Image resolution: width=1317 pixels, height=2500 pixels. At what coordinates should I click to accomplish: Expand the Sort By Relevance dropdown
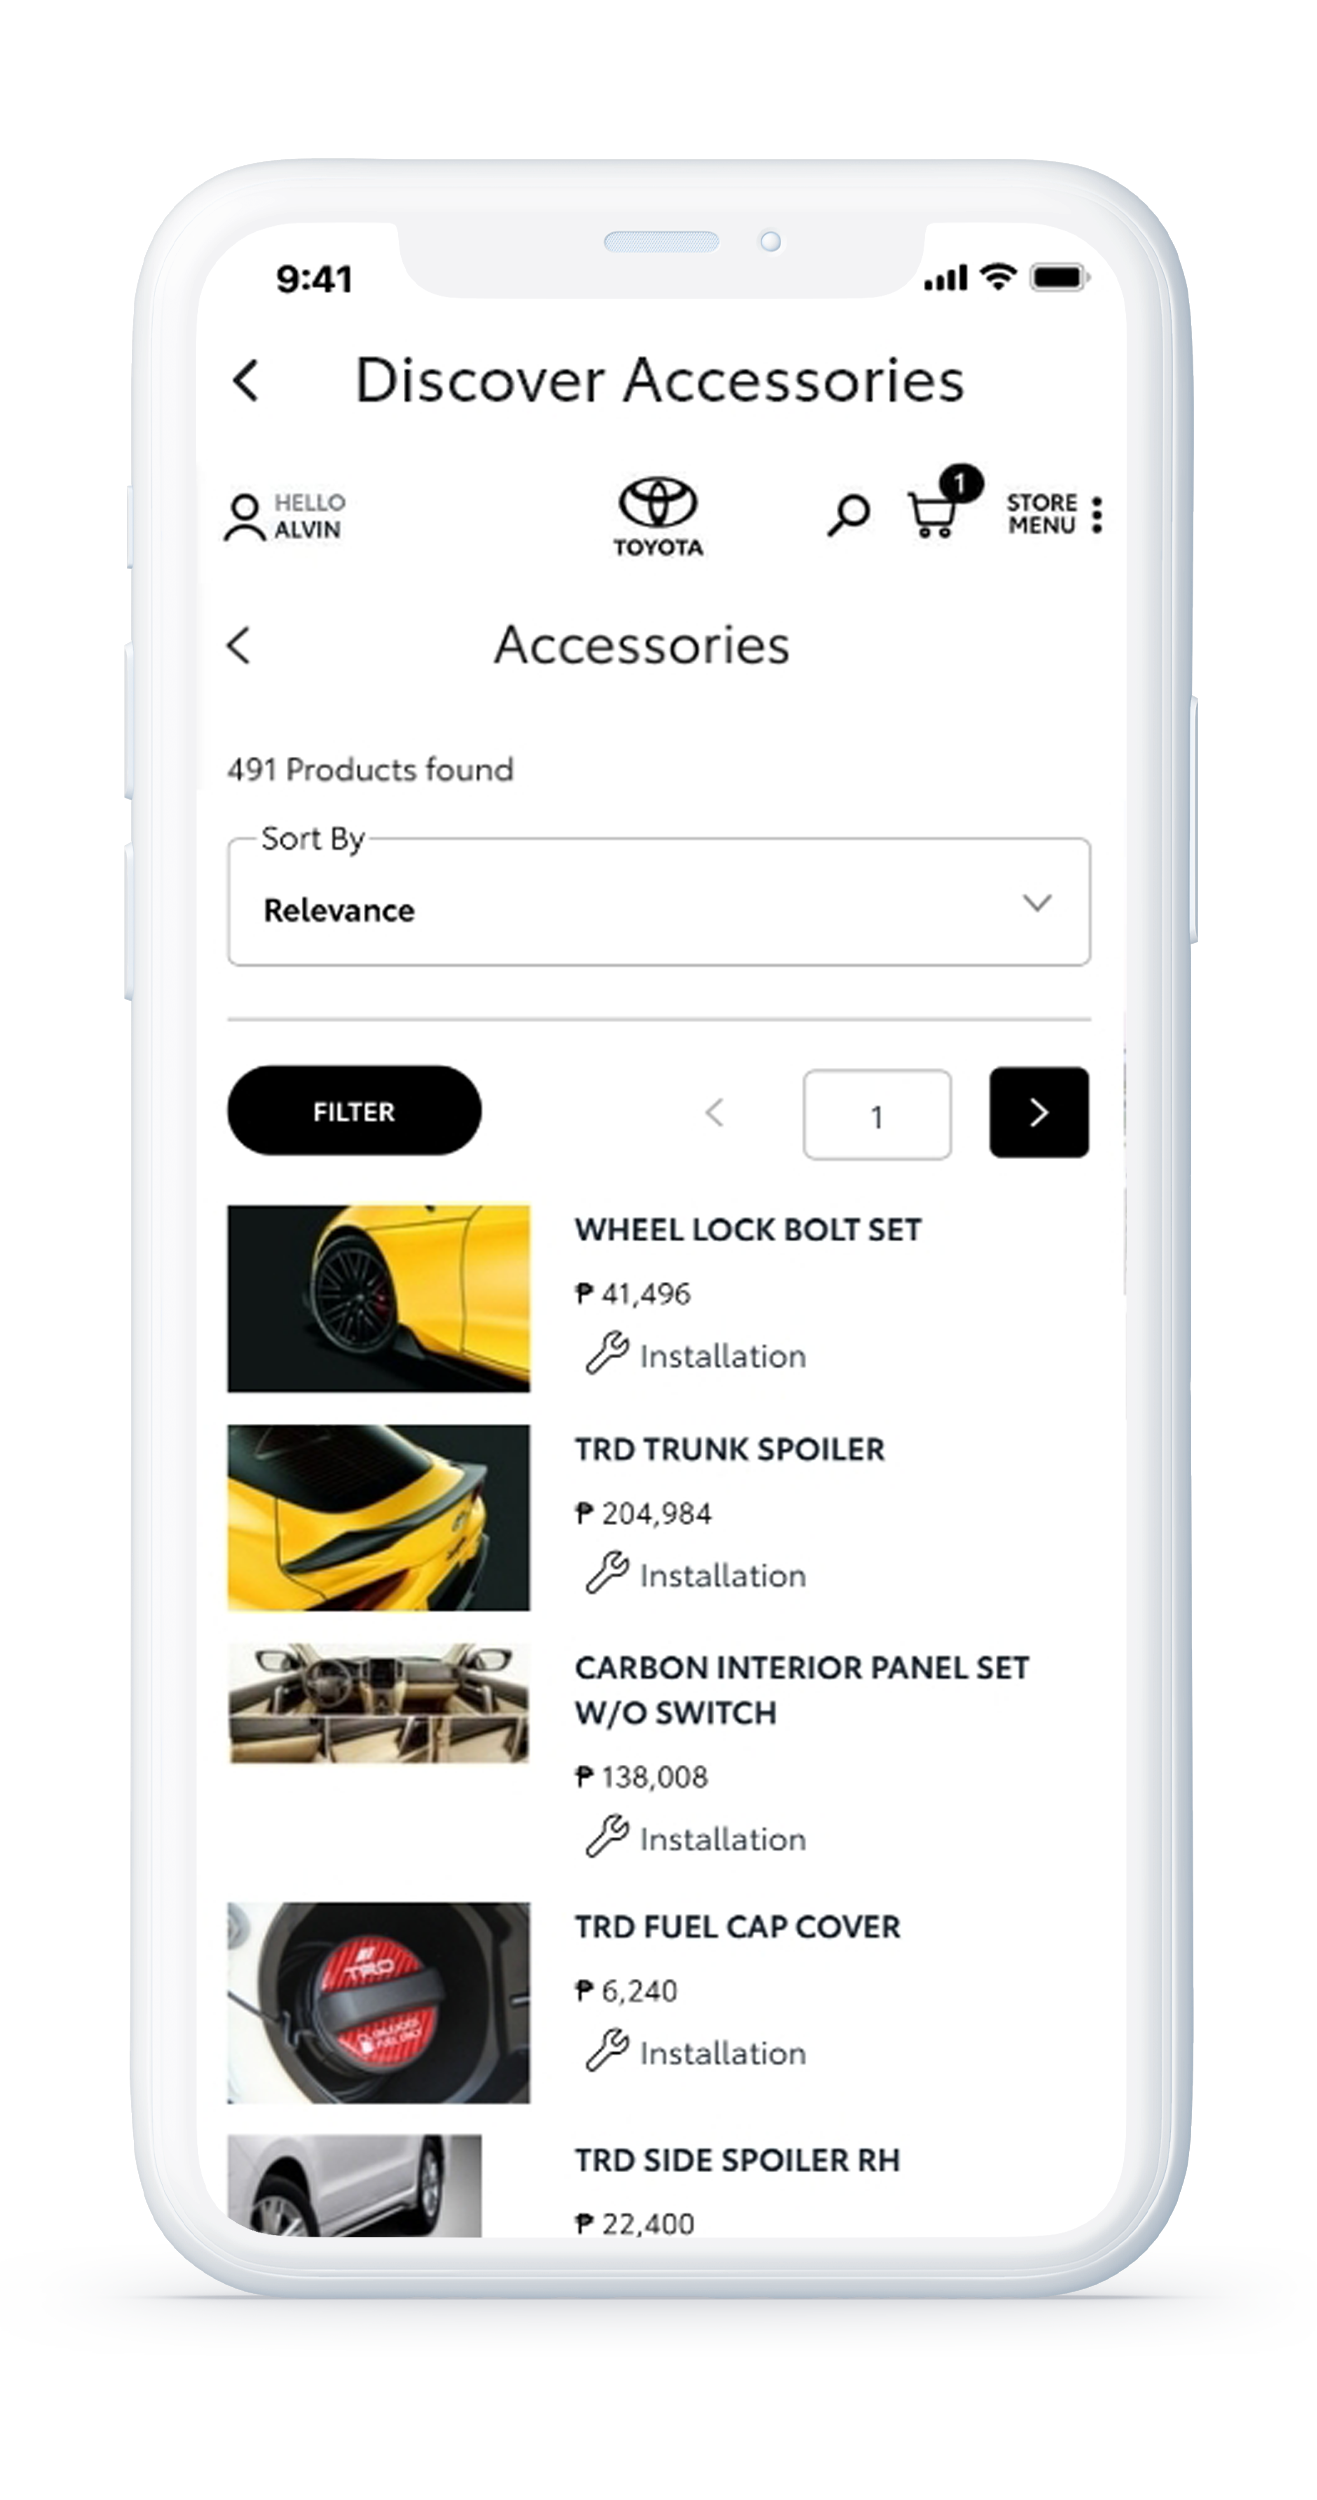[x=659, y=902]
